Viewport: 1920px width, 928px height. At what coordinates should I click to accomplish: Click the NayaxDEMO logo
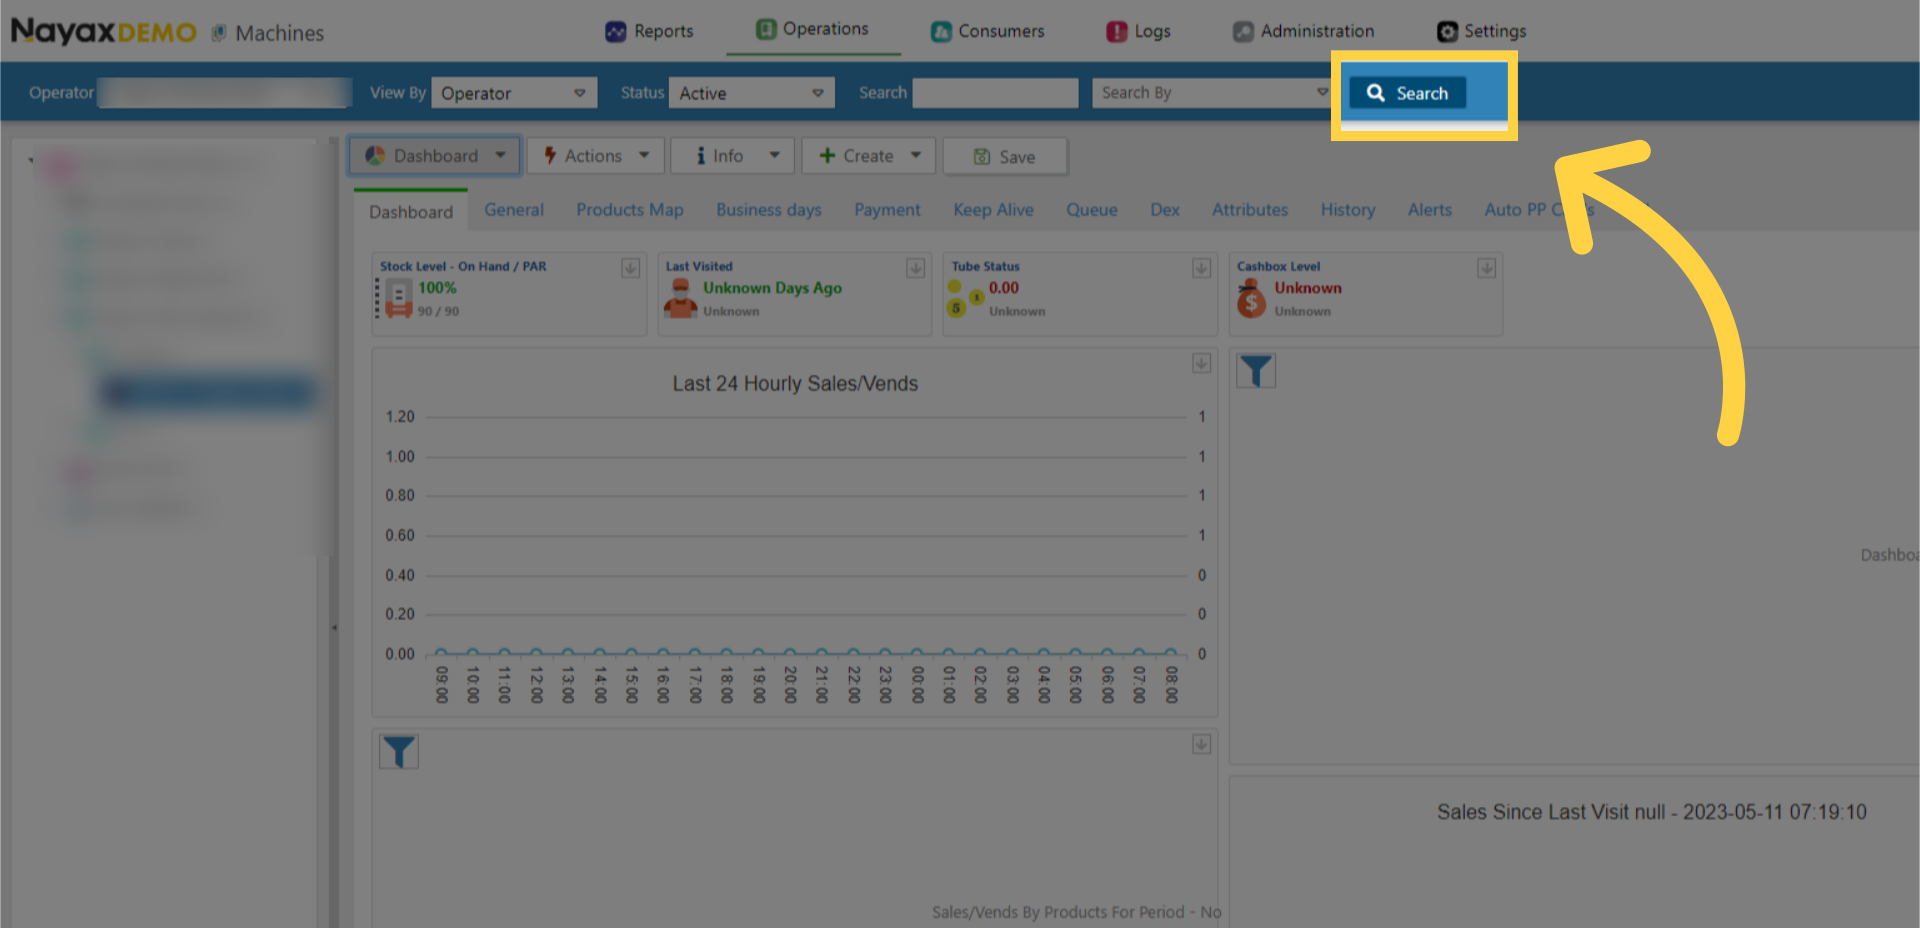coord(104,32)
